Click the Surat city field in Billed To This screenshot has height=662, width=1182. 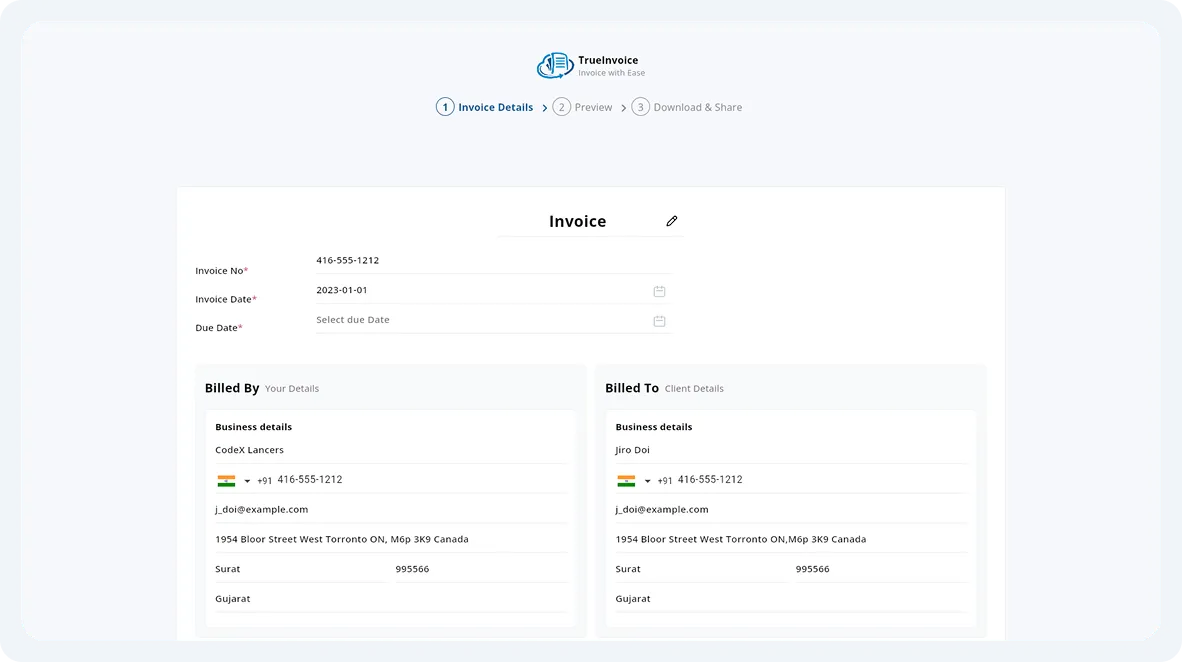tap(700, 569)
